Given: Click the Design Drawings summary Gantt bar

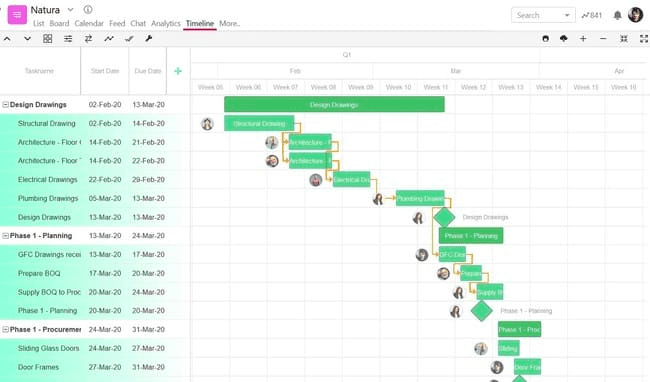Looking at the screenshot, I should pyautogui.click(x=334, y=105).
